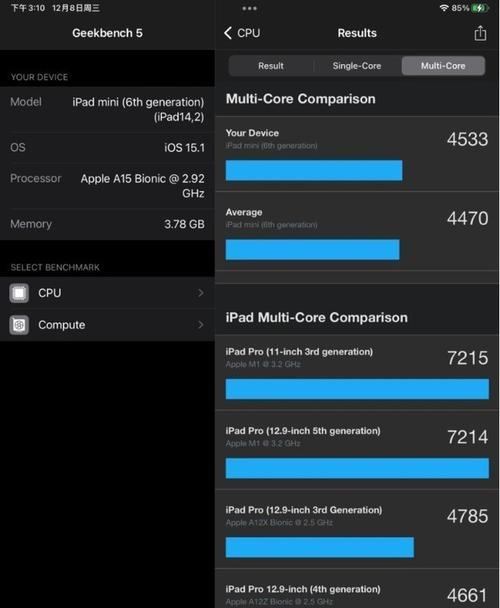
Task: Tap the share icon in Results header
Action: 480,33
